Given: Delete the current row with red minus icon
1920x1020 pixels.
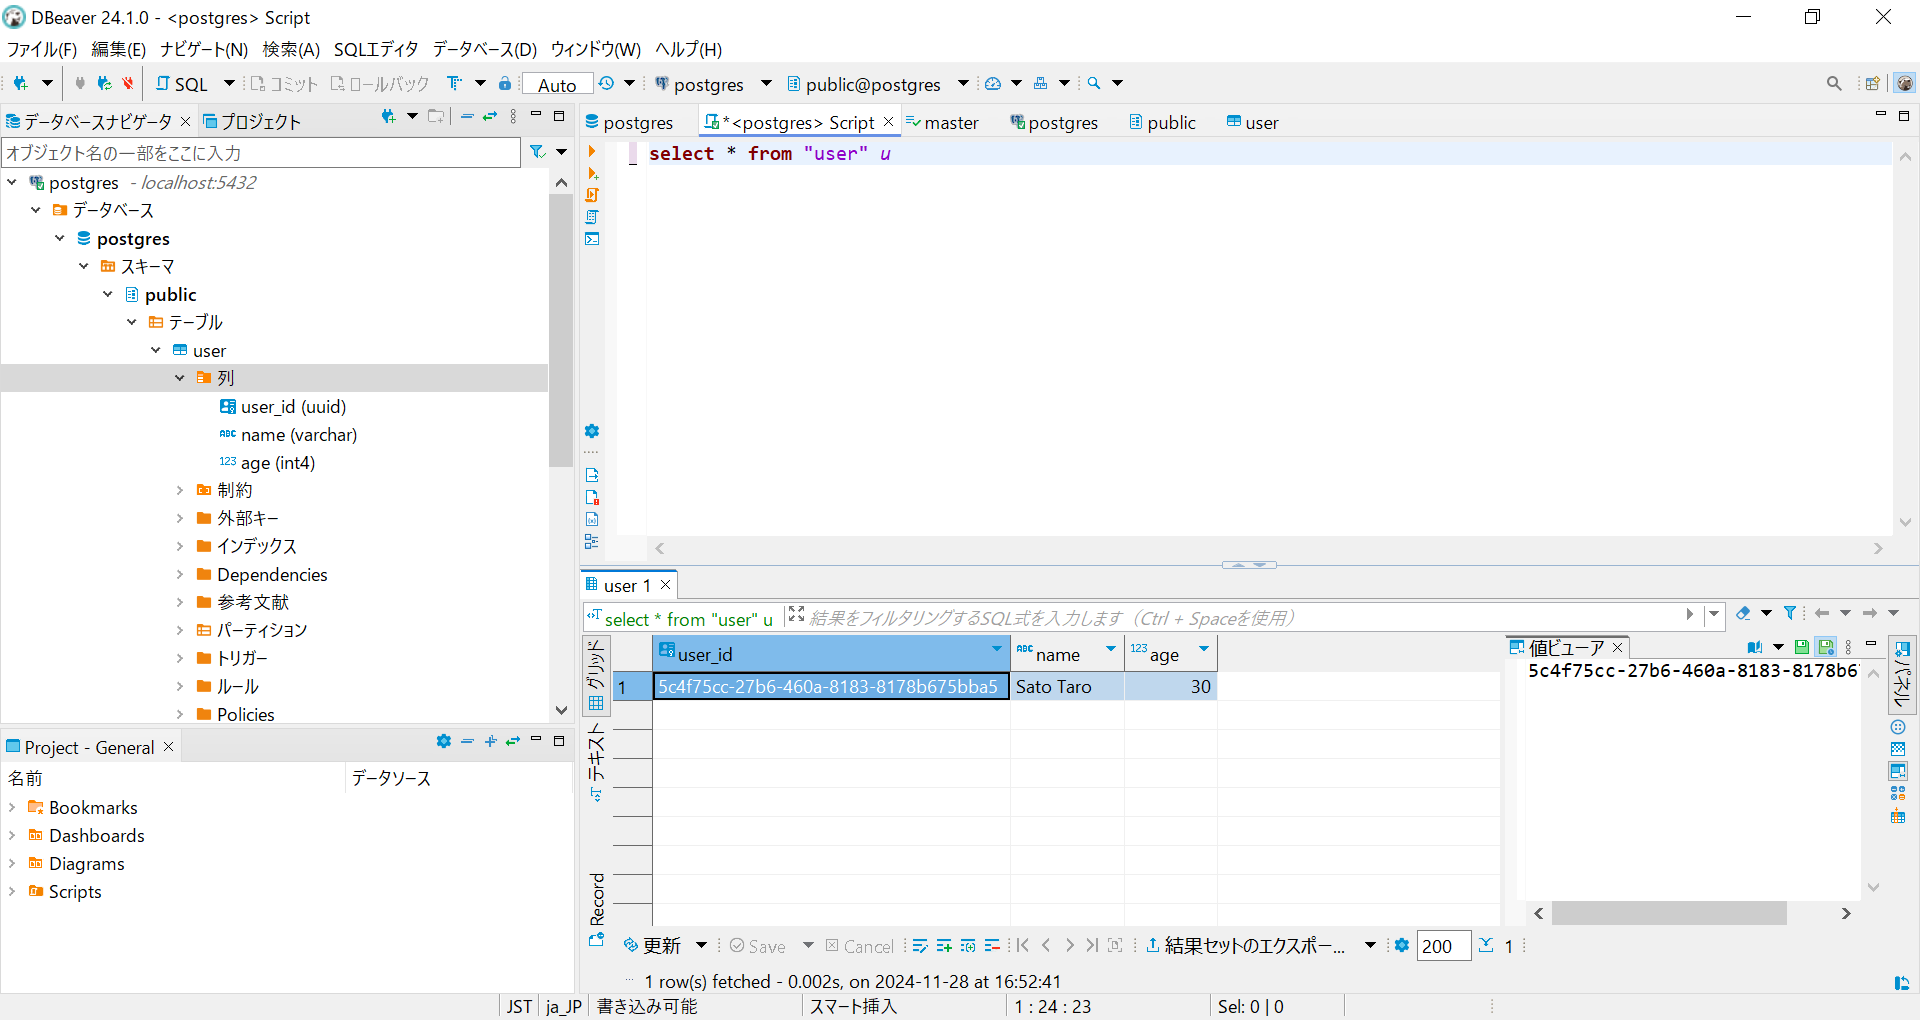Looking at the screenshot, I should [x=992, y=945].
